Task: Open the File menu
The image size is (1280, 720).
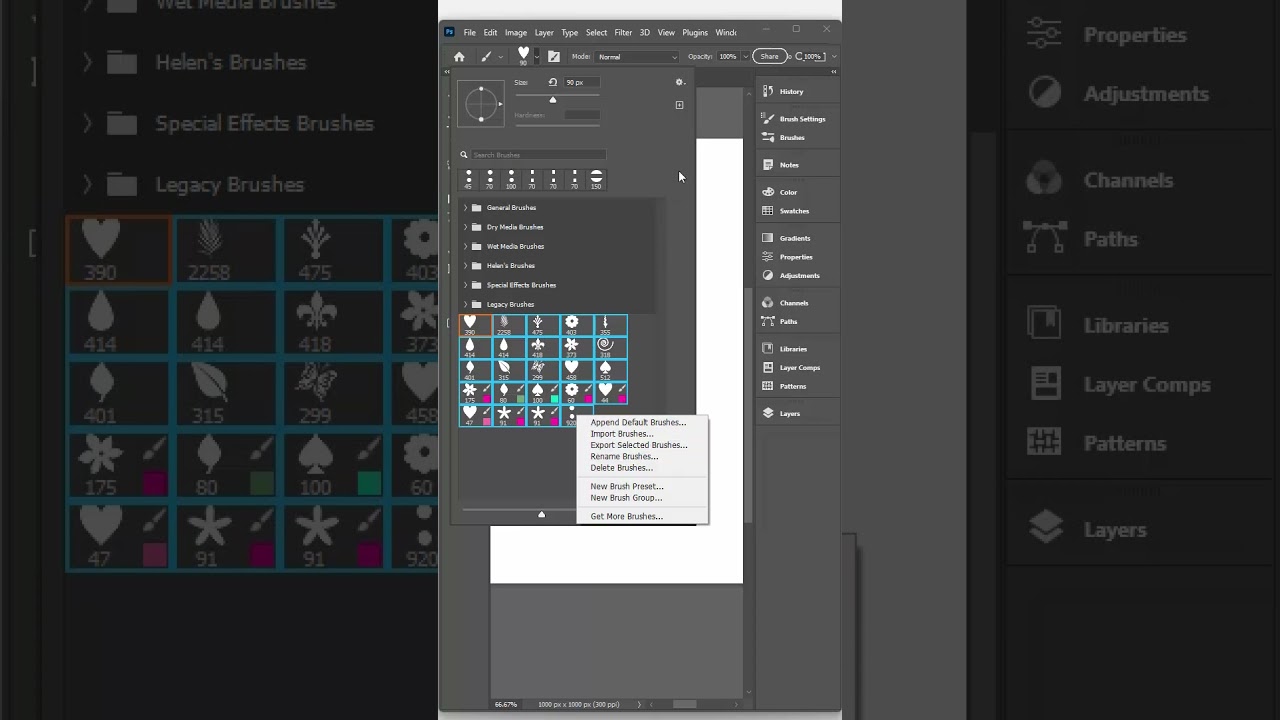Action: pyautogui.click(x=469, y=33)
